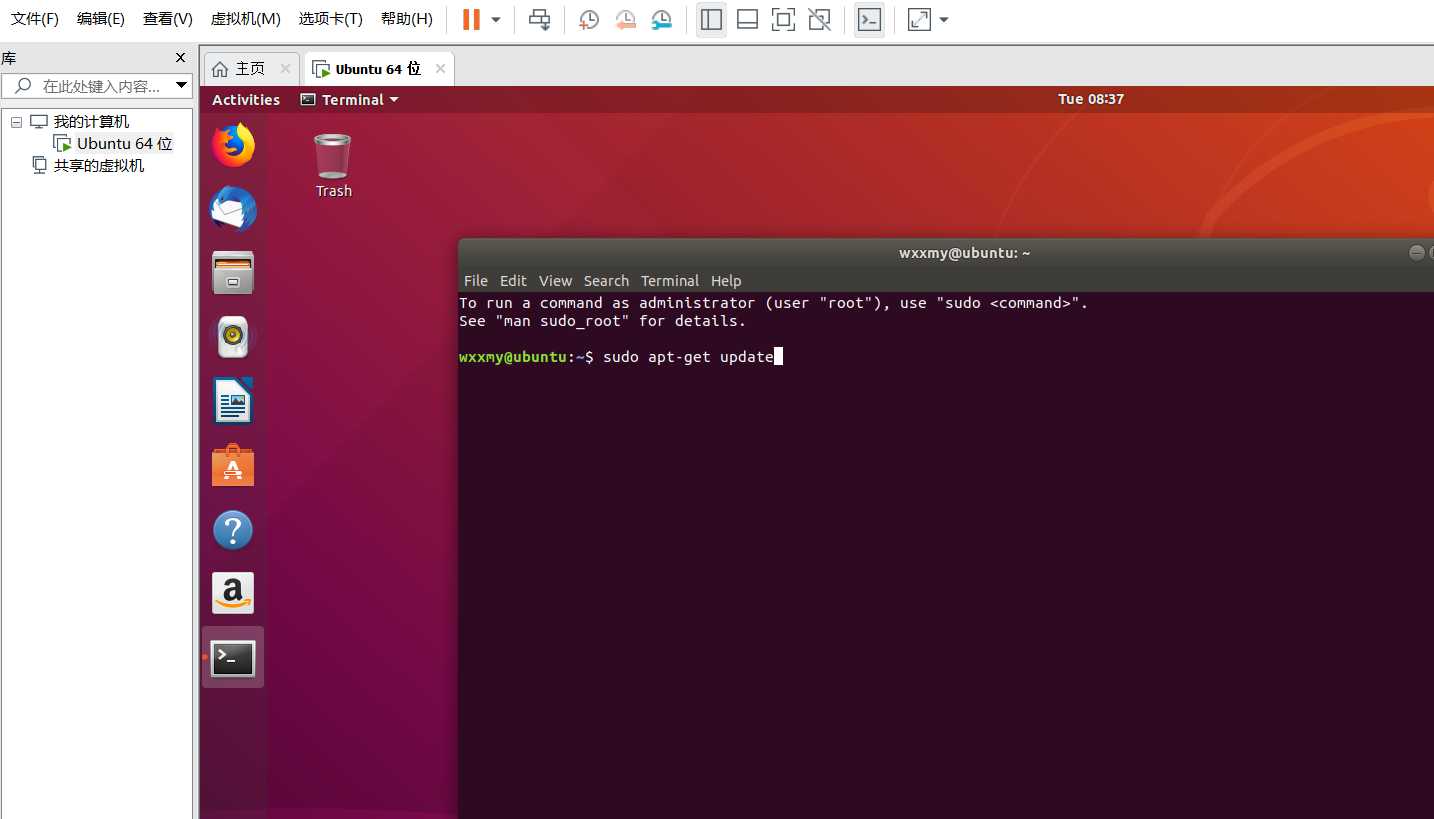This screenshot has width=1434, height=819.
Task: Click the send Ctrl+Alt+Del toolbar icon
Action: (539, 19)
